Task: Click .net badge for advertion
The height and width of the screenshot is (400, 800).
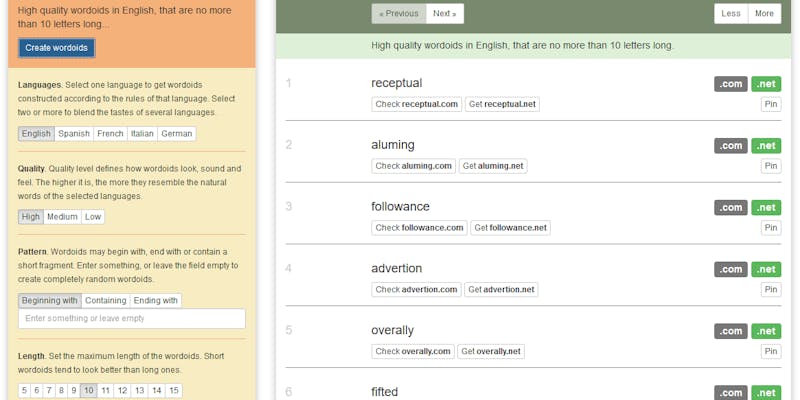Action: tap(766, 269)
